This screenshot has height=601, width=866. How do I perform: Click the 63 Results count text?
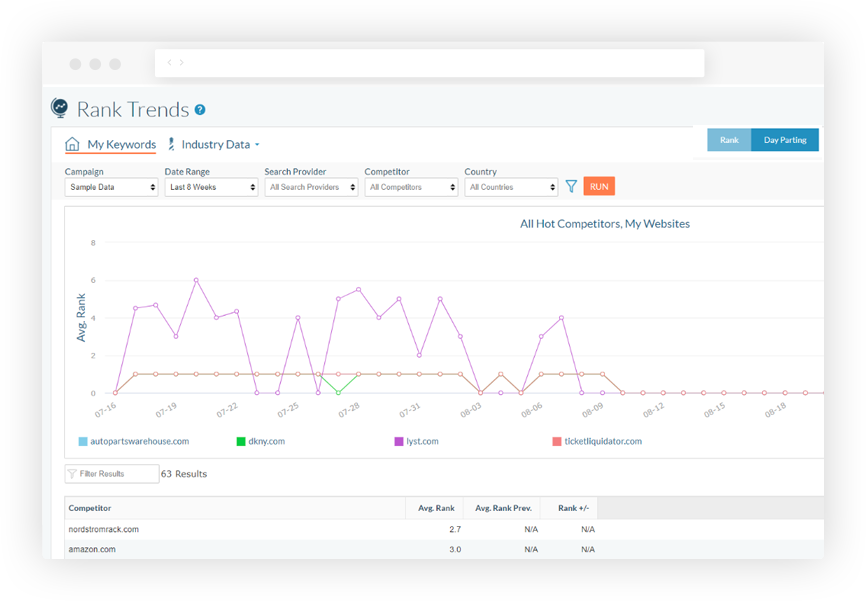coord(184,474)
